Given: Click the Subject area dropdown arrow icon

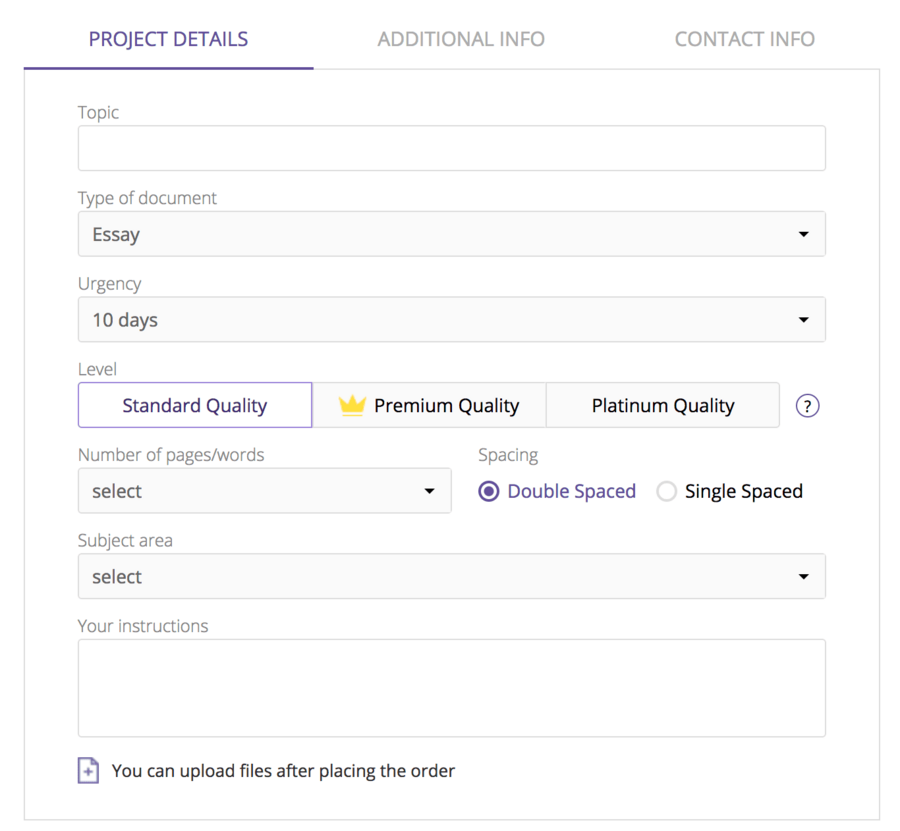Looking at the screenshot, I should [804, 576].
